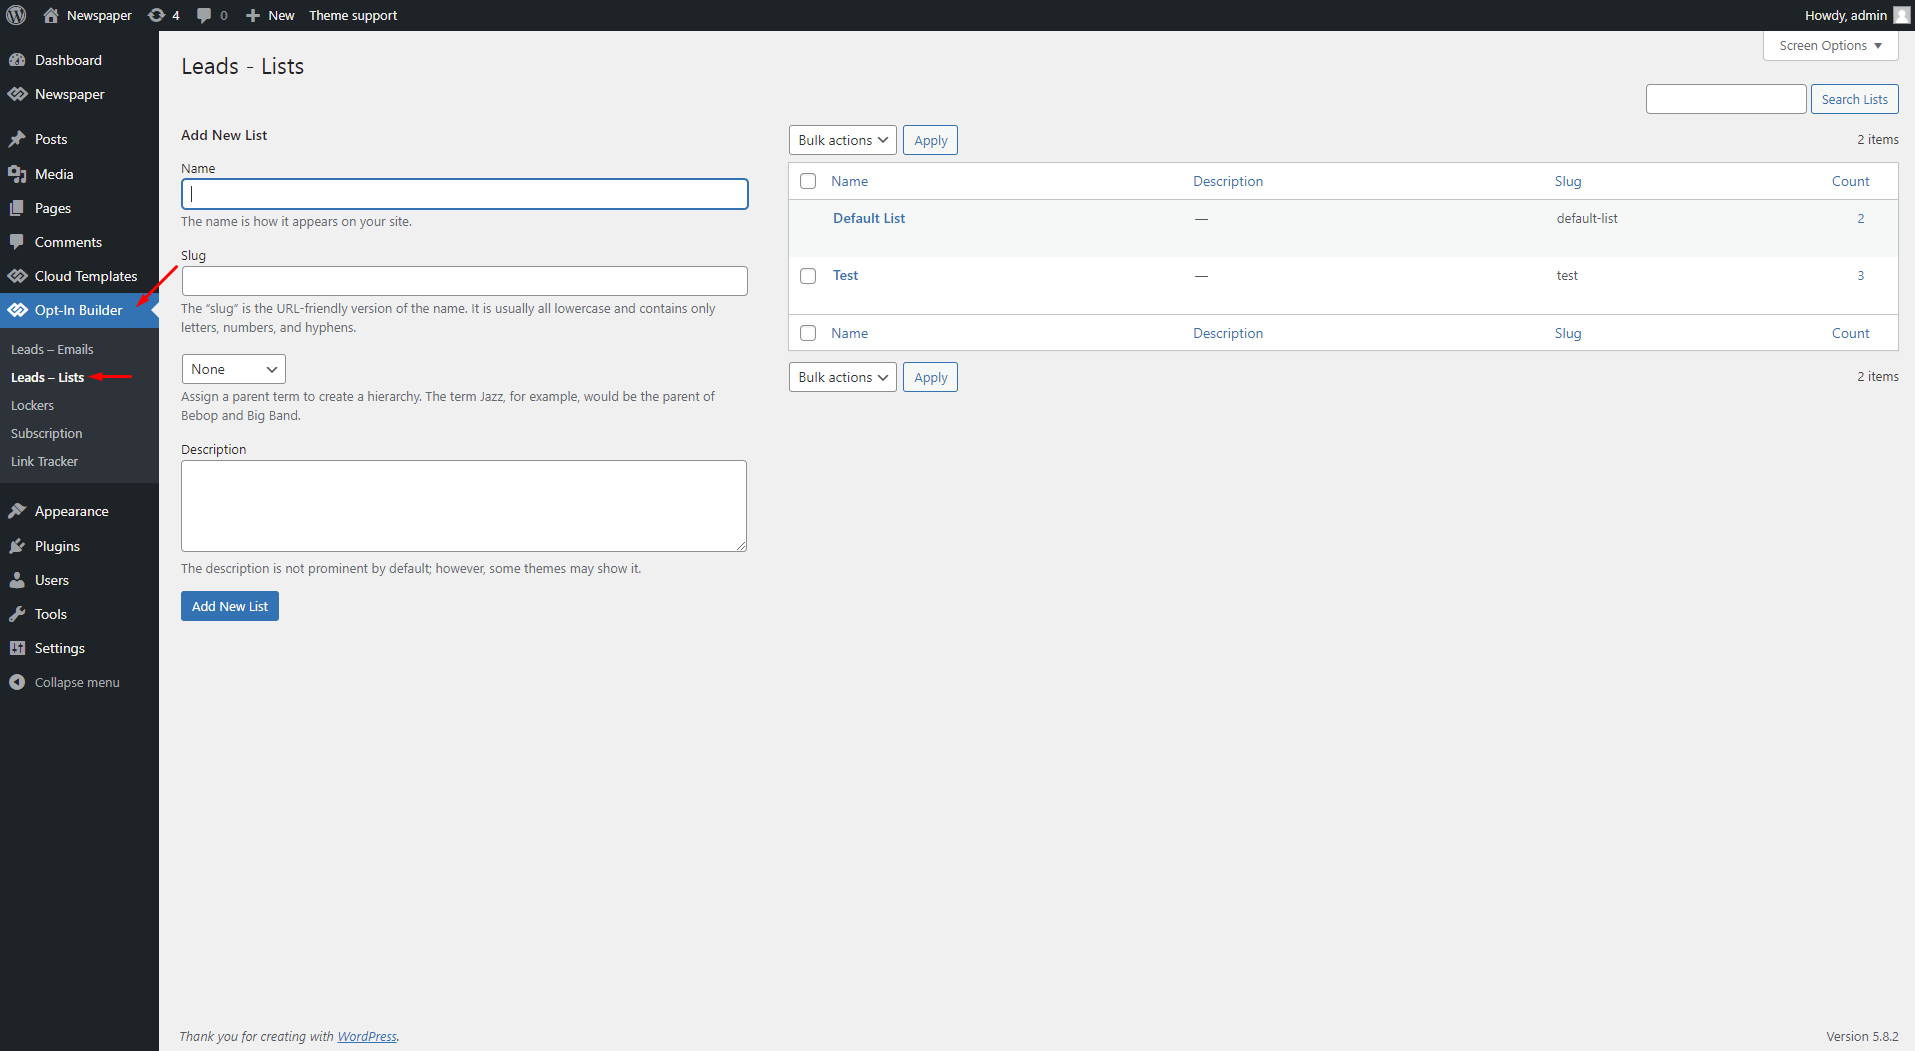Image resolution: width=1915 pixels, height=1051 pixels.
Task: Sort by footer Slug column
Action: point(1568,333)
